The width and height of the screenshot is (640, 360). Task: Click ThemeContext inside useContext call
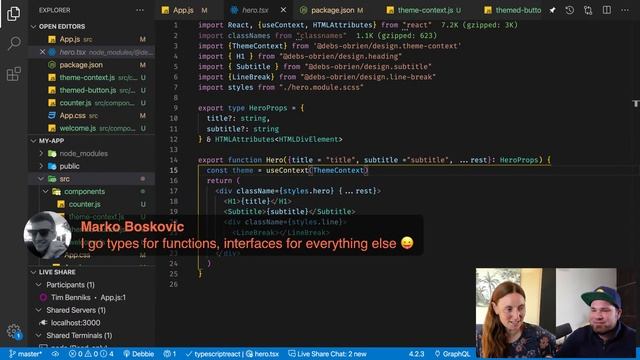[338, 170]
